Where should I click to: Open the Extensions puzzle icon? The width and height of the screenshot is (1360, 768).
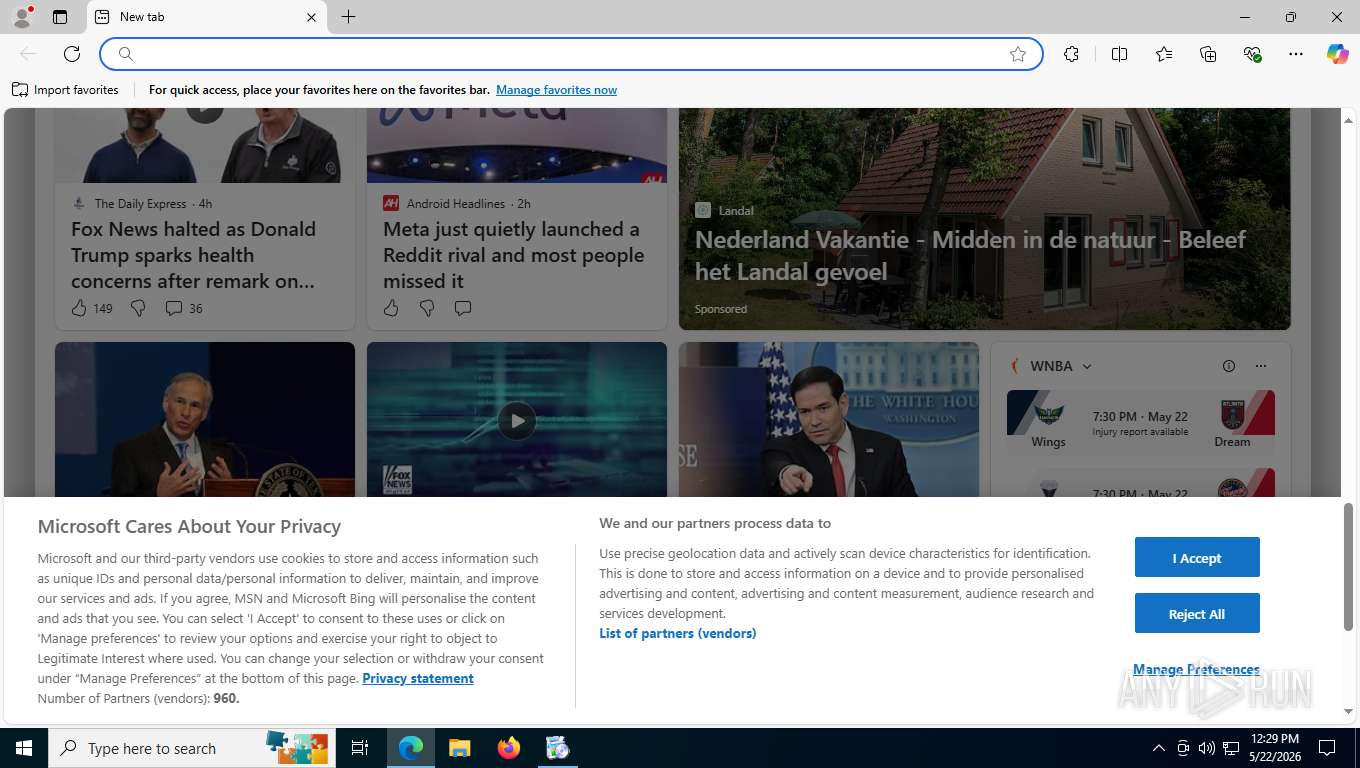(1071, 54)
